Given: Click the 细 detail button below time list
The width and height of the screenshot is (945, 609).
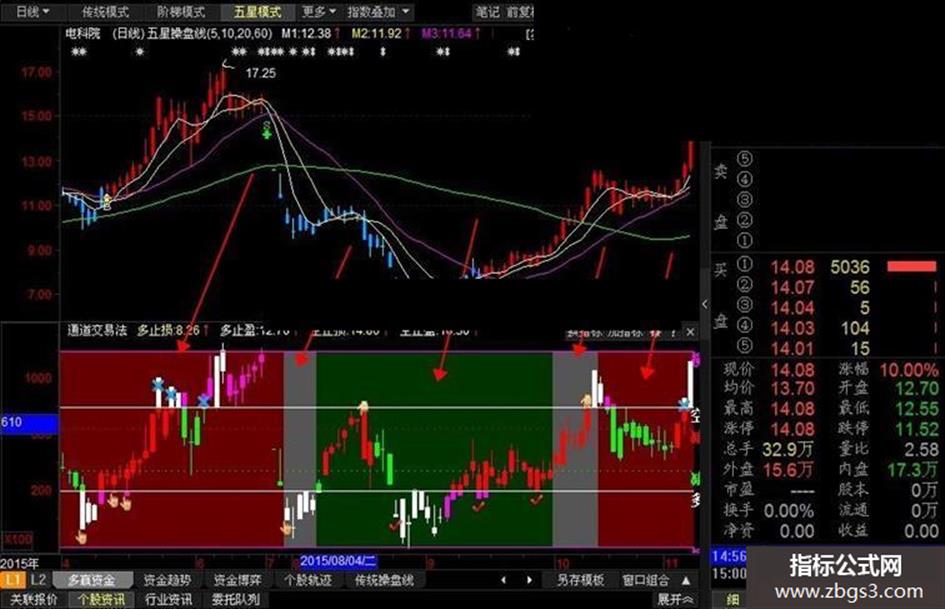Looking at the screenshot, I should (x=733, y=599).
